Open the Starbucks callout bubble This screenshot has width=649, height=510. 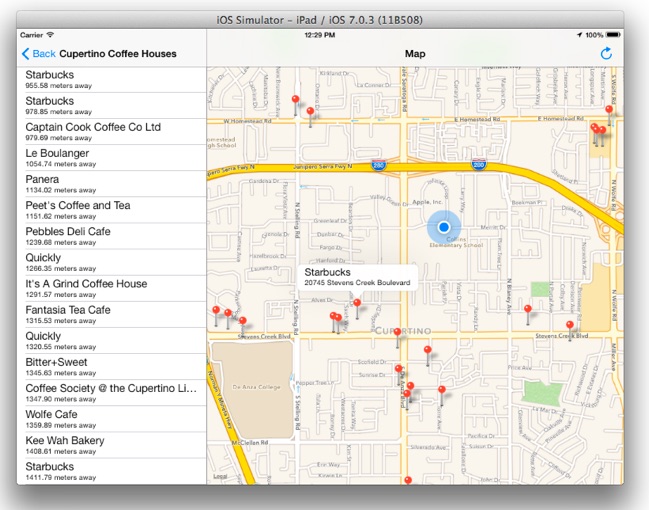[358, 277]
